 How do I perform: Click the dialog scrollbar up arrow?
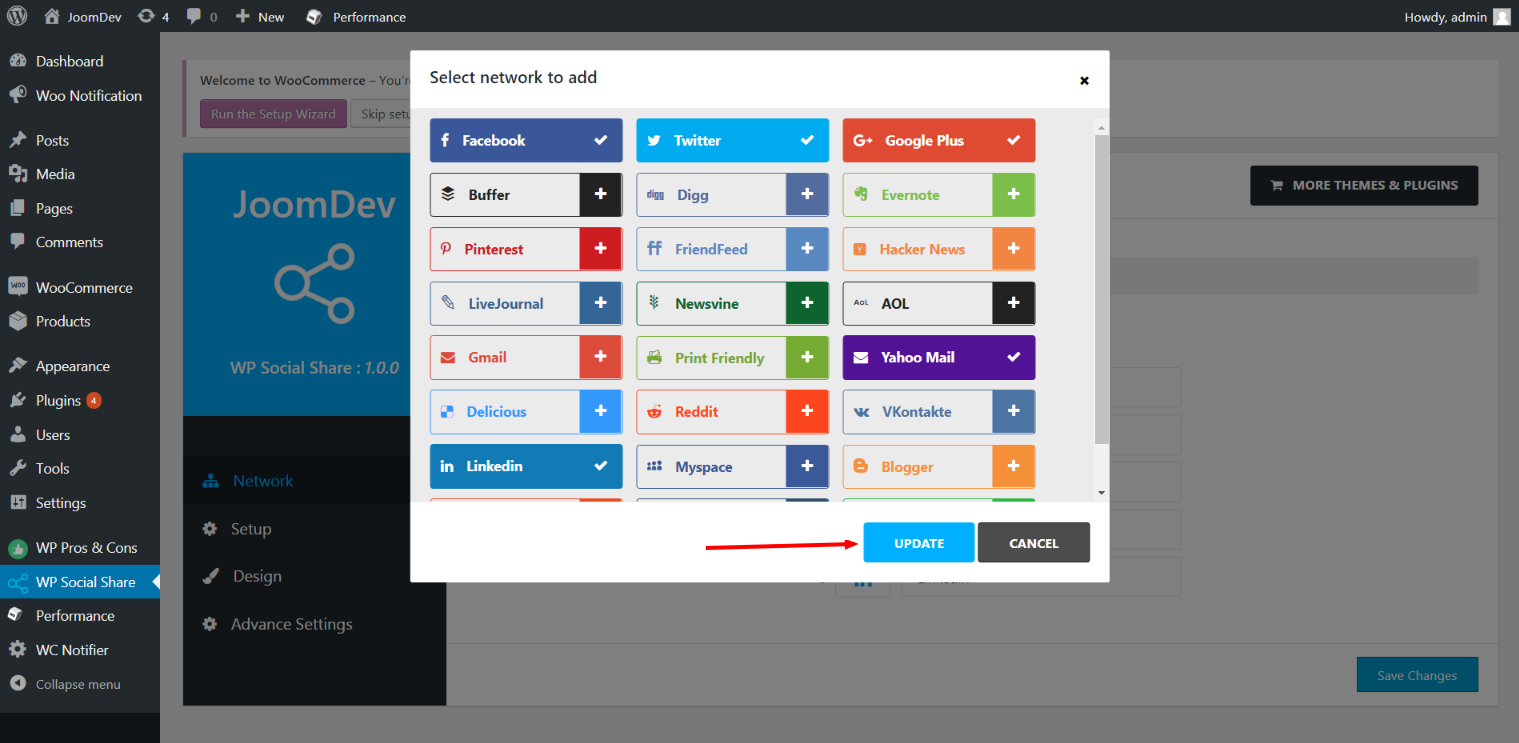pyautogui.click(x=1101, y=127)
